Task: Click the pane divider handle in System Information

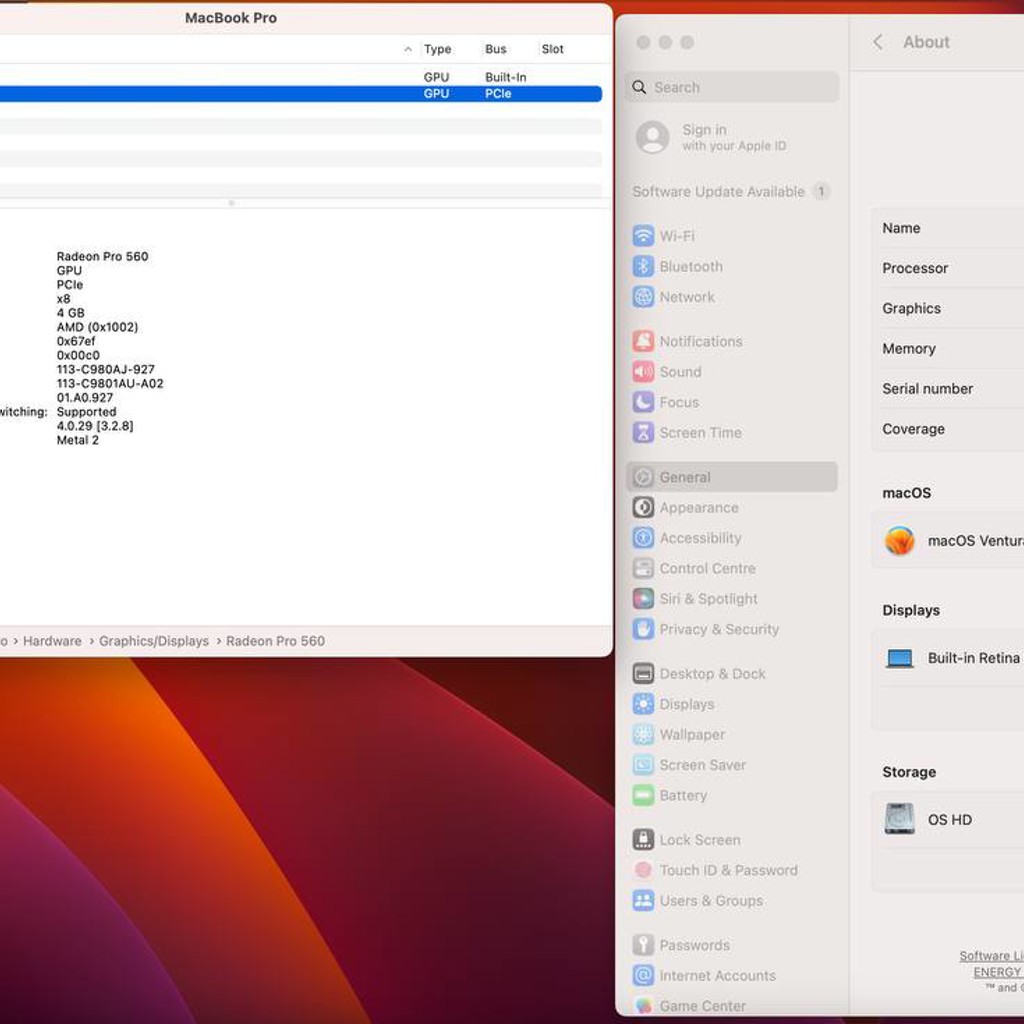Action: click(x=231, y=203)
